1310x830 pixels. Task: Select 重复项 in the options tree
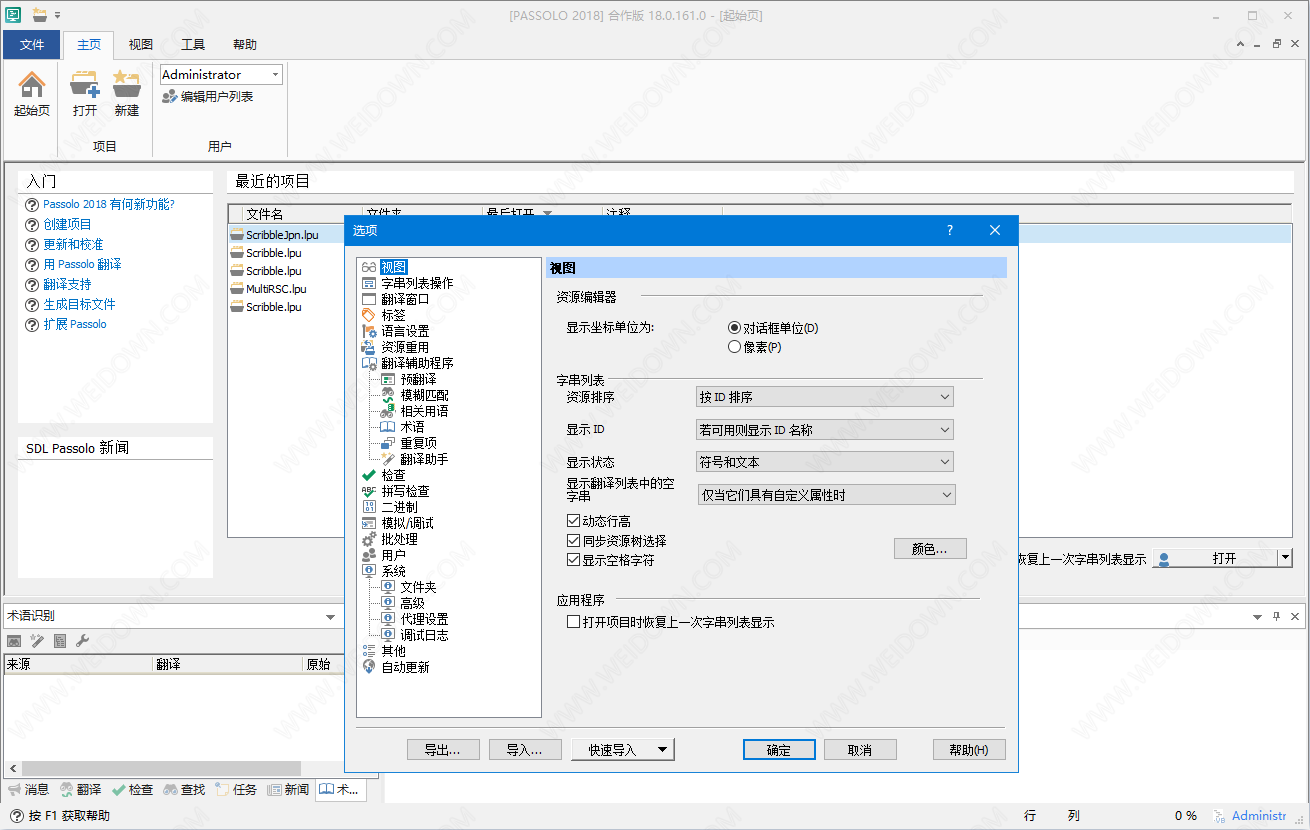pyautogui.click(x=418, y=443)
